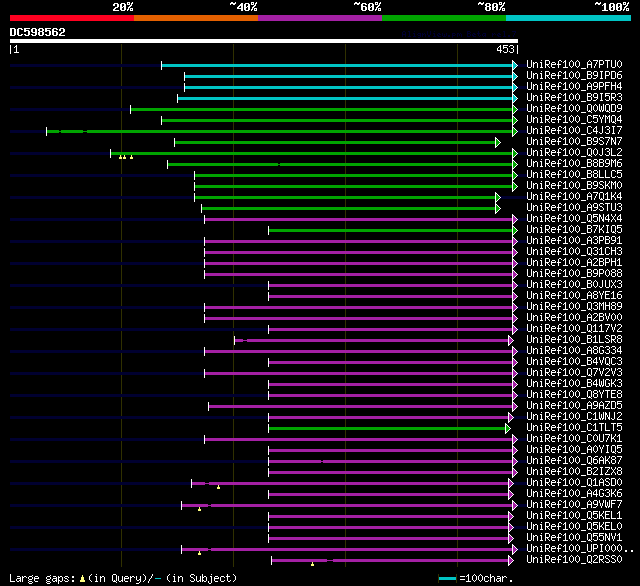Select the red 20% segment in color legend
Viewport: 640px width, 586px height.
click(72, 18)
